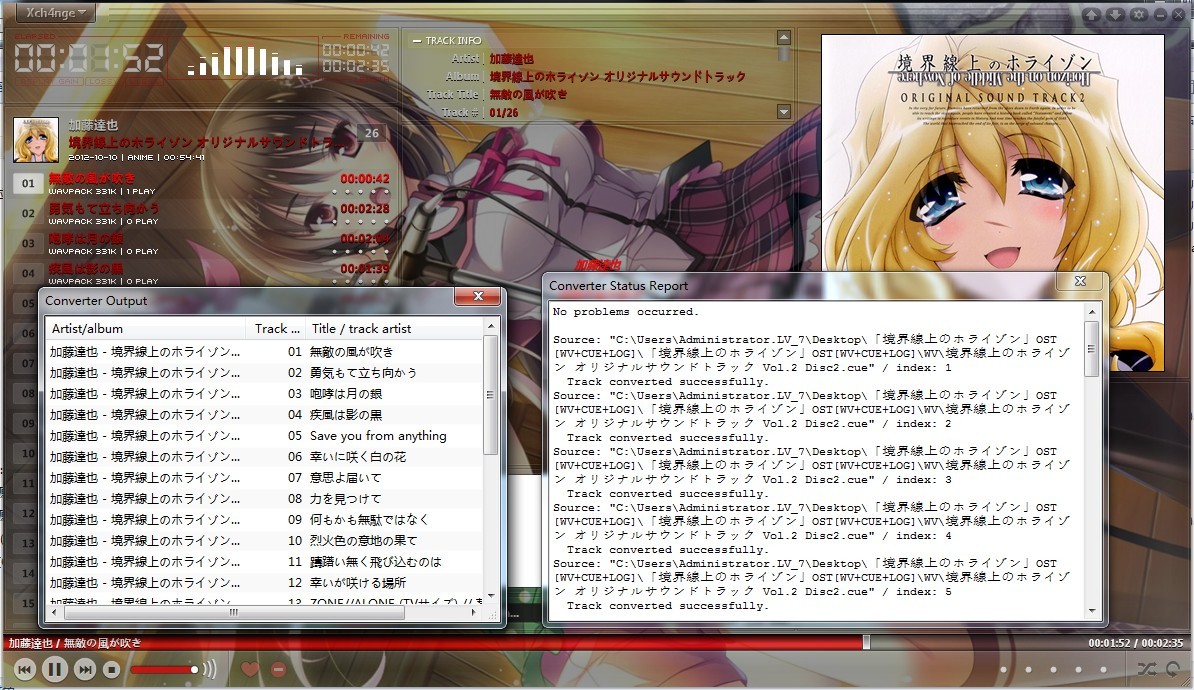Select playlist track 04 at 00:01:39
This screenshot has height=690, width=1194.
coord(202,273)
